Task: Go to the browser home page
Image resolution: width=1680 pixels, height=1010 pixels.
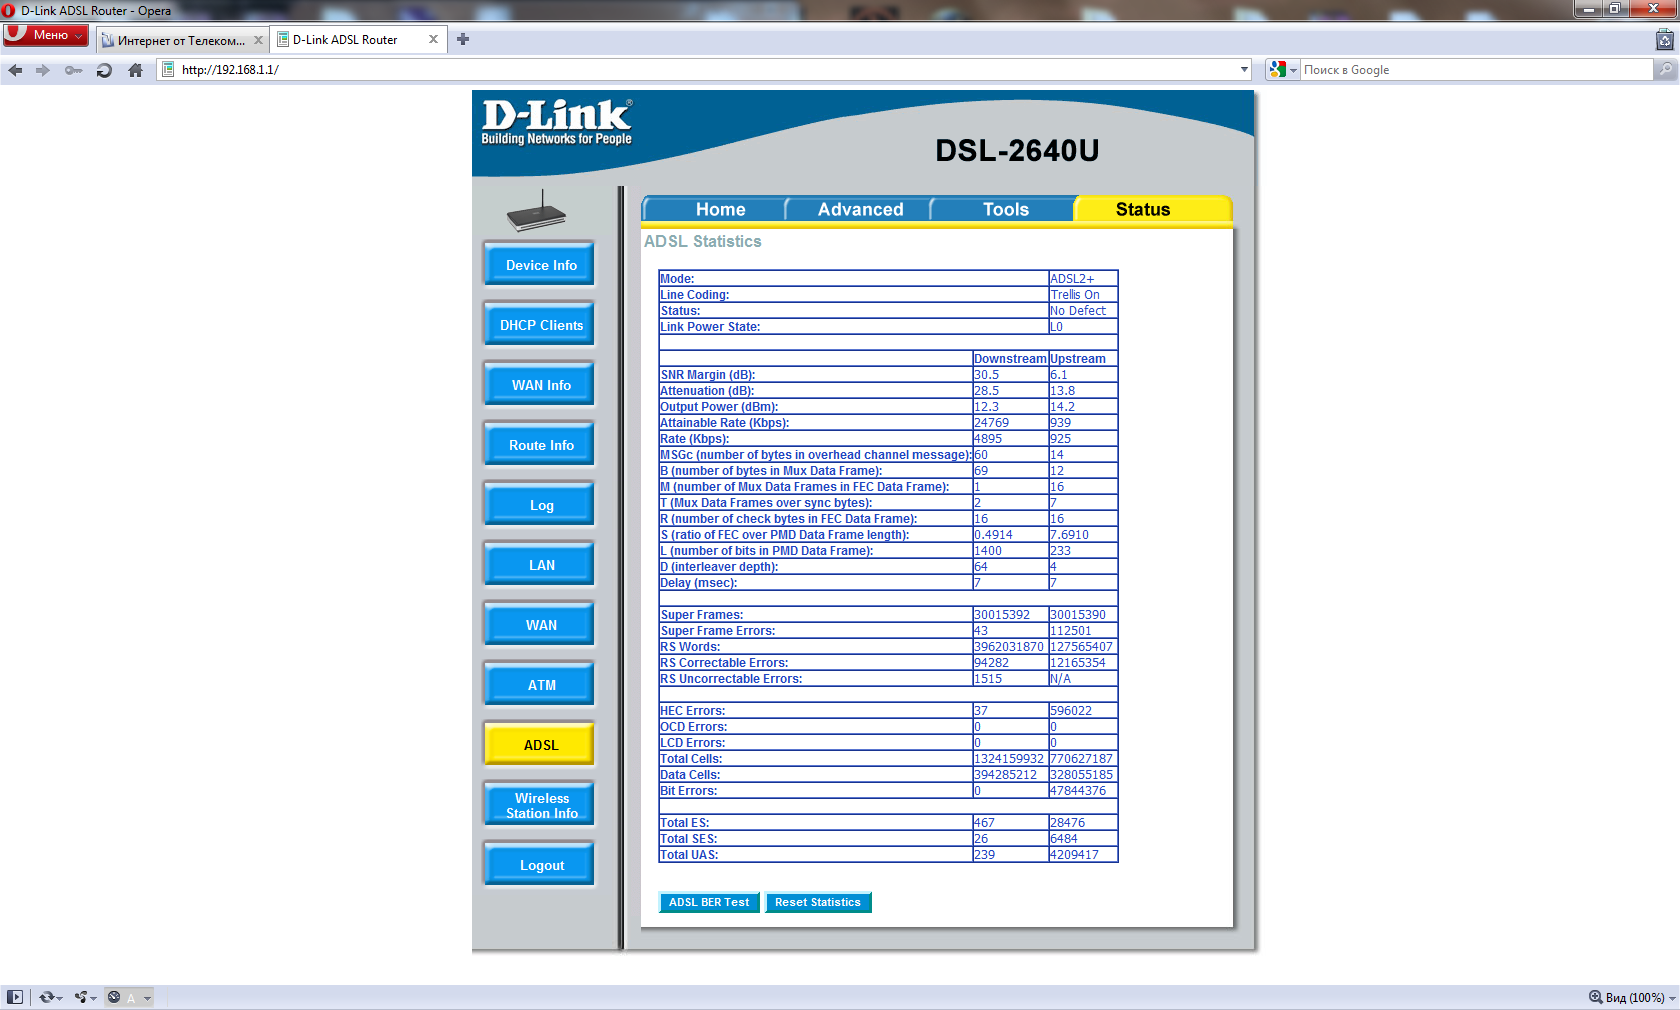Action: tap(136, 70)
